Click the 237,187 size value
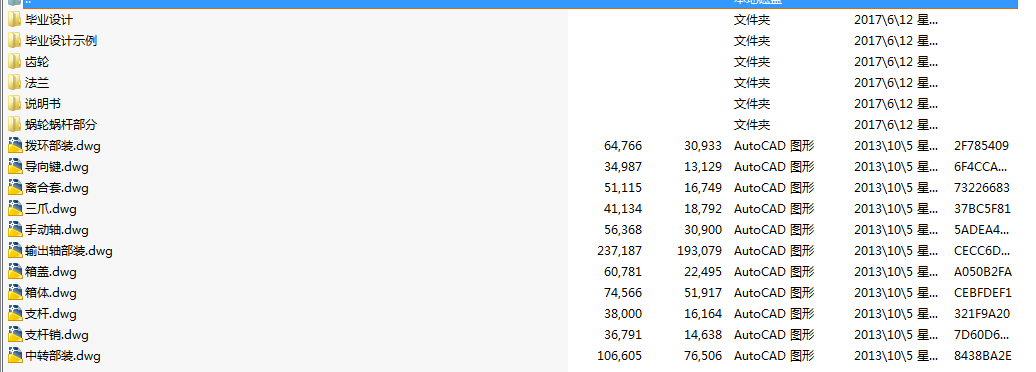This screenshot has height=372, width=1036. 618,251
